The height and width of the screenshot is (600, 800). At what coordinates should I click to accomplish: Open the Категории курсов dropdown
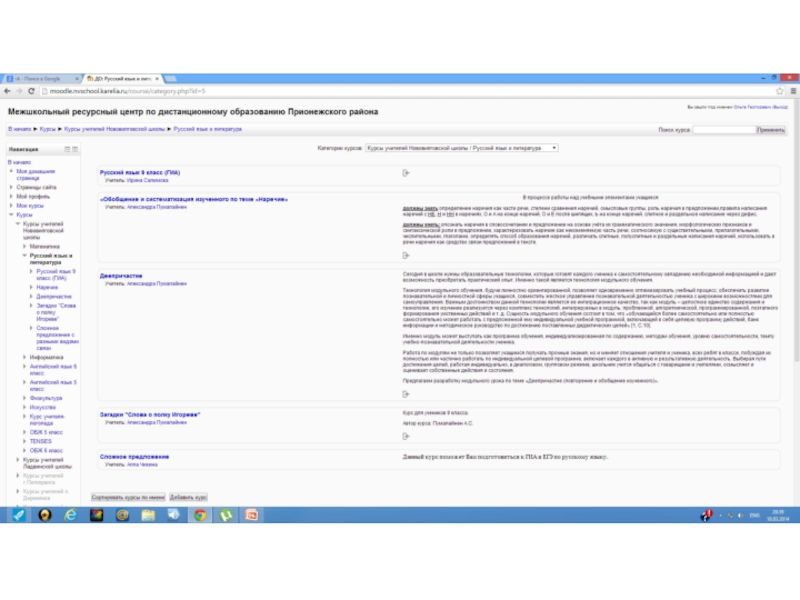(x=462, y=148)
